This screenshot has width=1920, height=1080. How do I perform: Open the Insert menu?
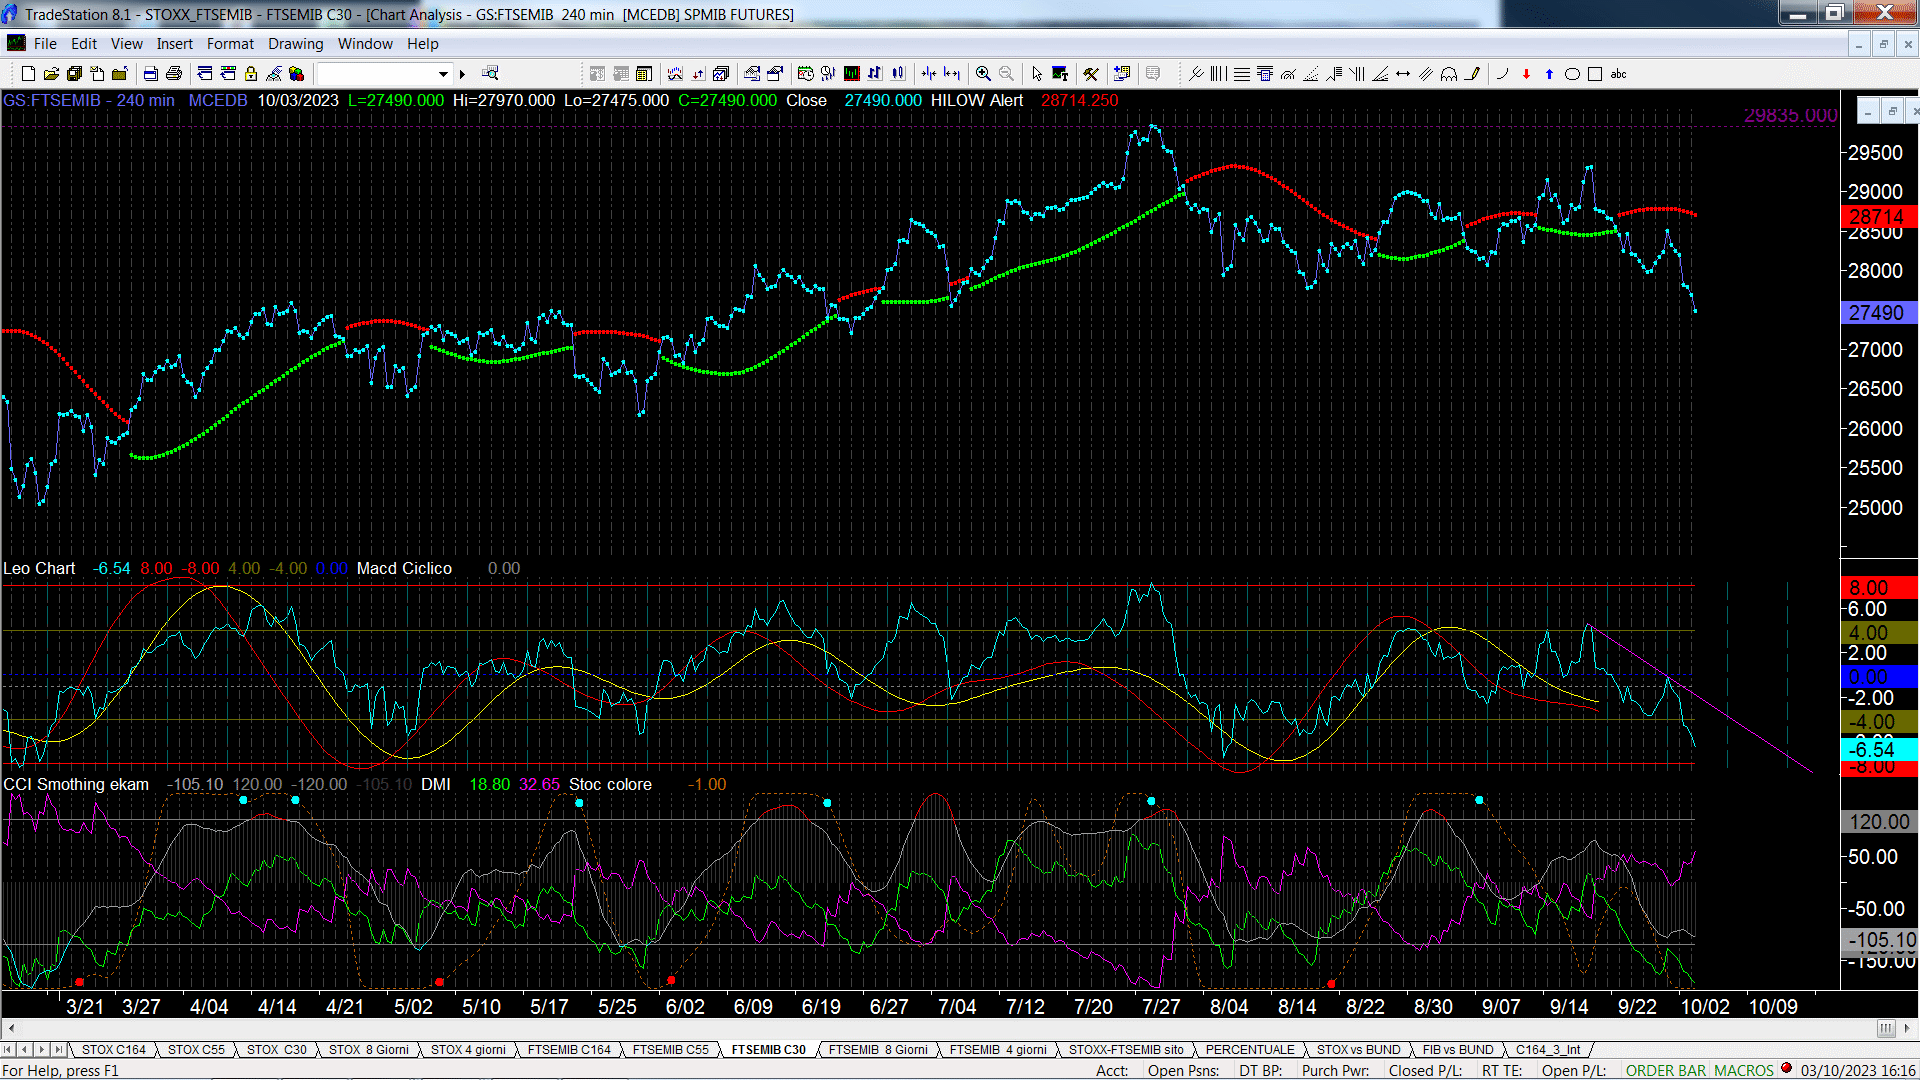[x=175, y=44]
